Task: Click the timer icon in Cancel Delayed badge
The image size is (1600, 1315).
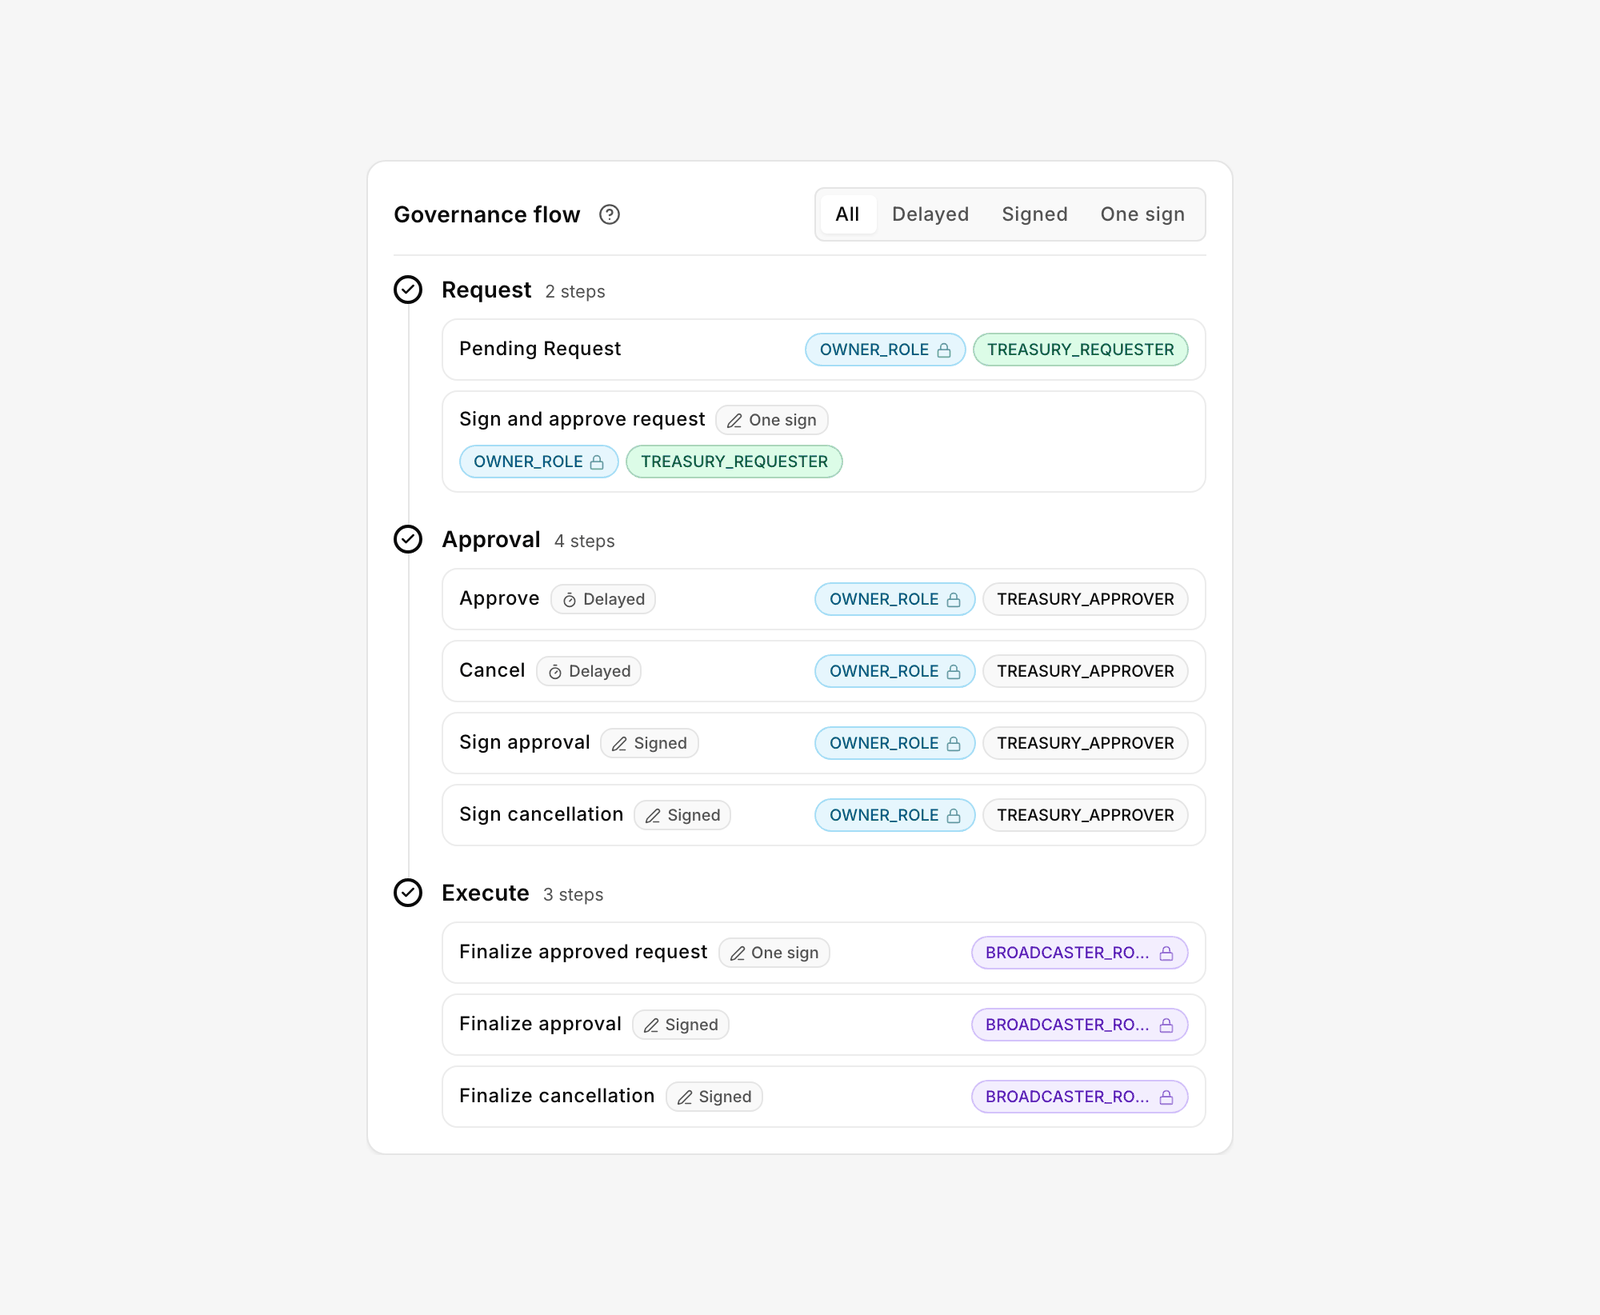Action: [555, 672]
